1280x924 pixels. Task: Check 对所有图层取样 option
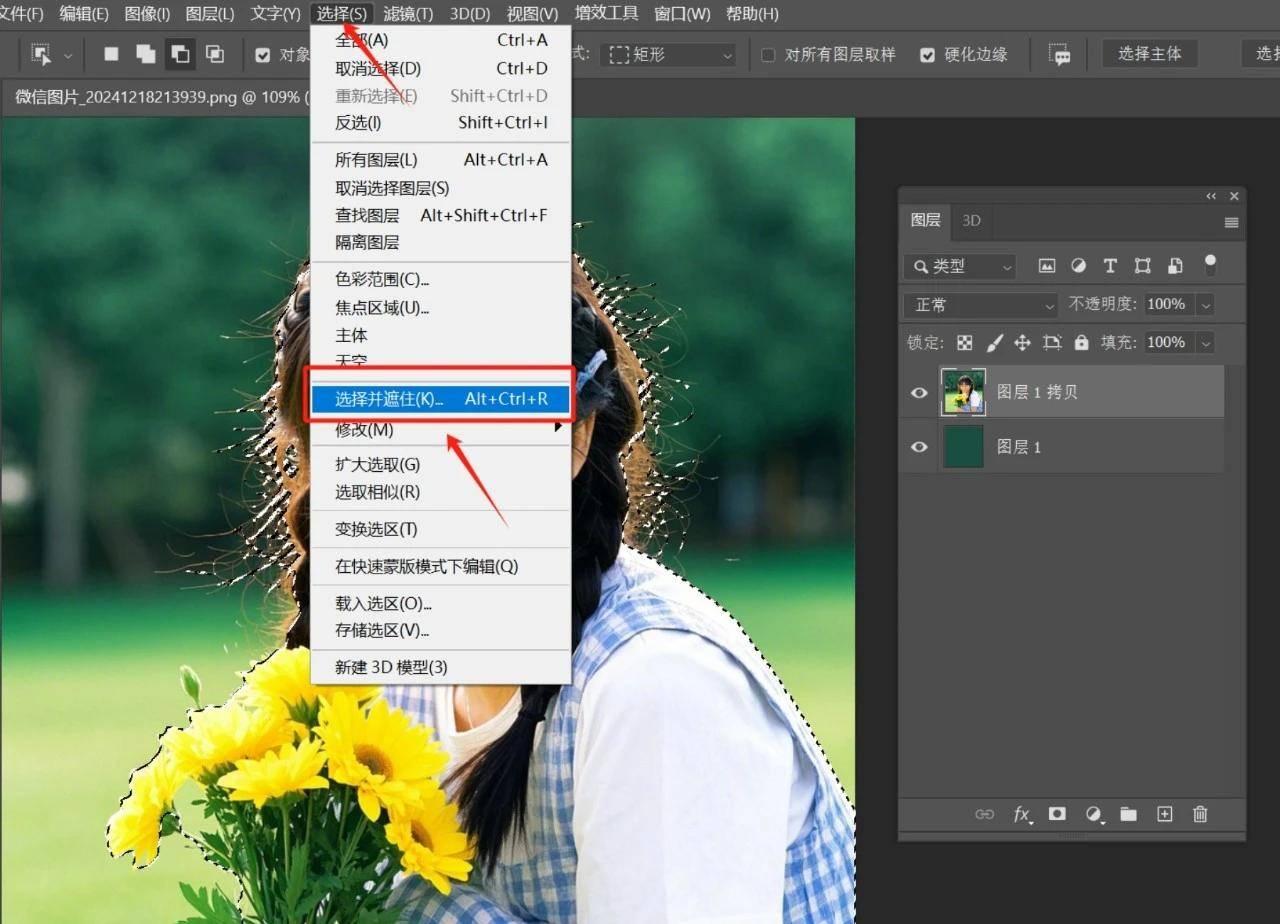click(767, 55)
